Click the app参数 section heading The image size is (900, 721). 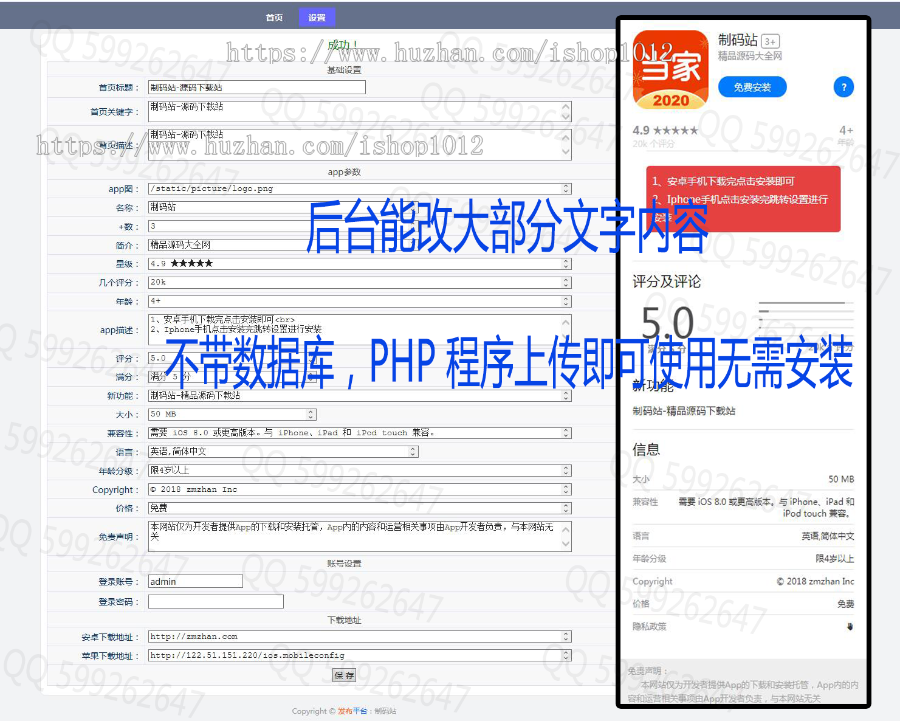click(344, 172)
